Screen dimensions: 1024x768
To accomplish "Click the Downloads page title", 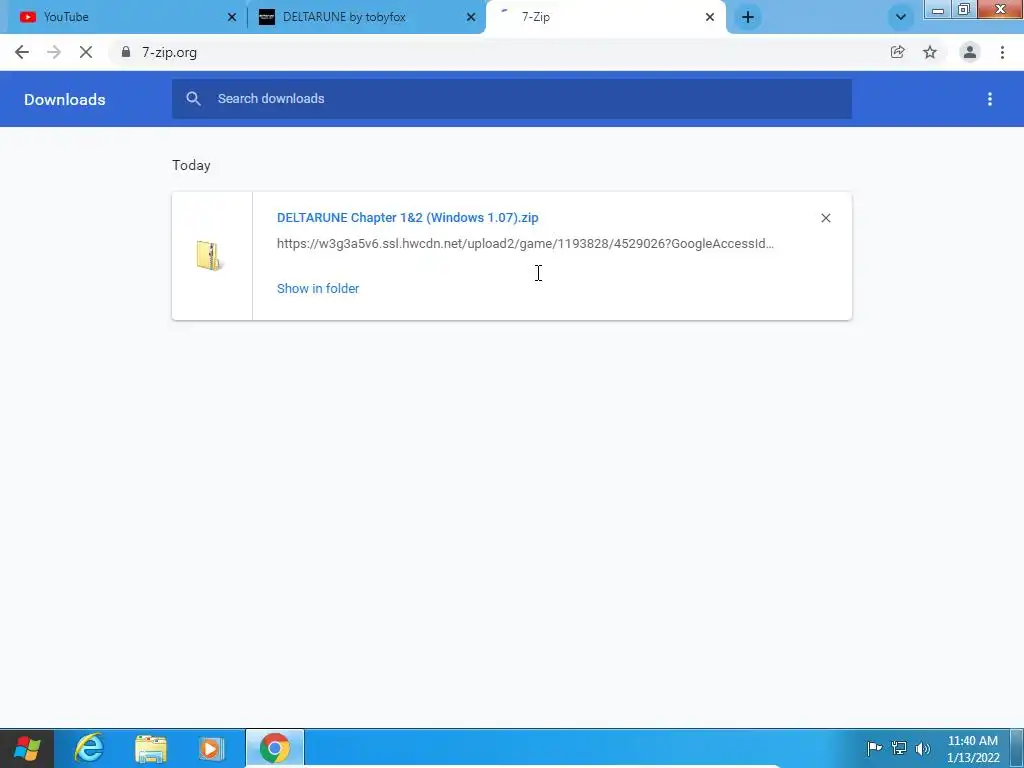I will point(65,99).
